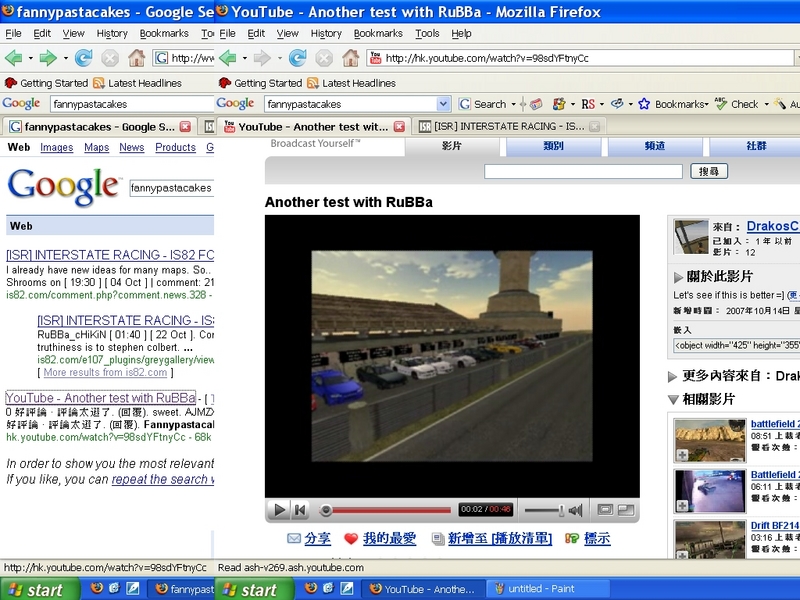Add first battlefield thumbnail to quicklist with plus
Screen dimensions: 800x600
tap(682, 455)
